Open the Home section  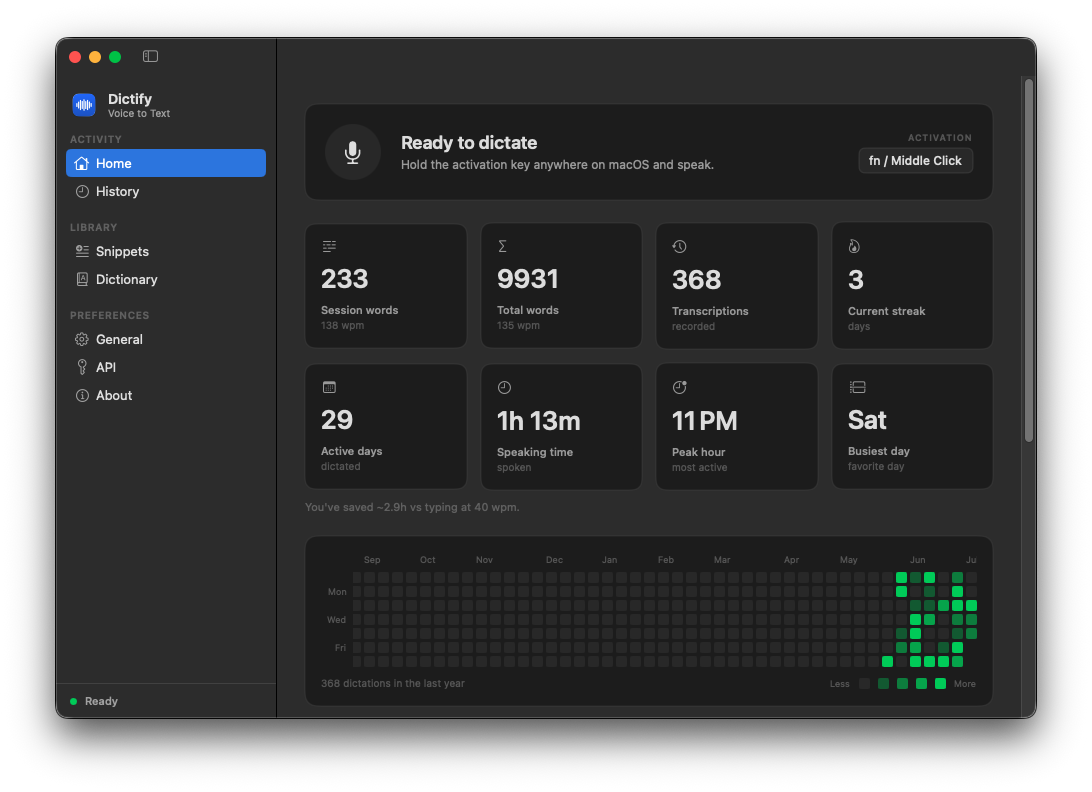(x=166, y=163)
